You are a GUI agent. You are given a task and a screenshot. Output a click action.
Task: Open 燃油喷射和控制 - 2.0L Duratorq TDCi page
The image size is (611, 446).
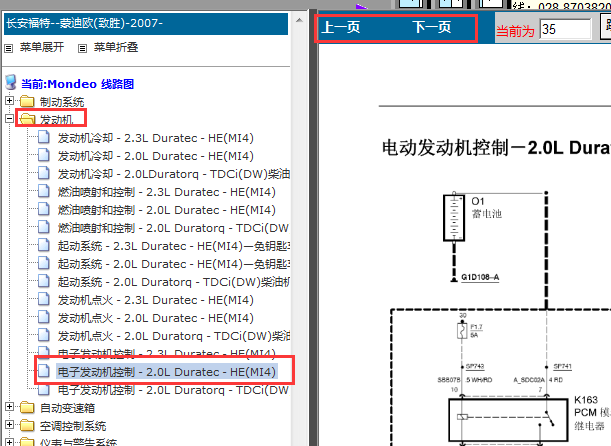point(173,228)
